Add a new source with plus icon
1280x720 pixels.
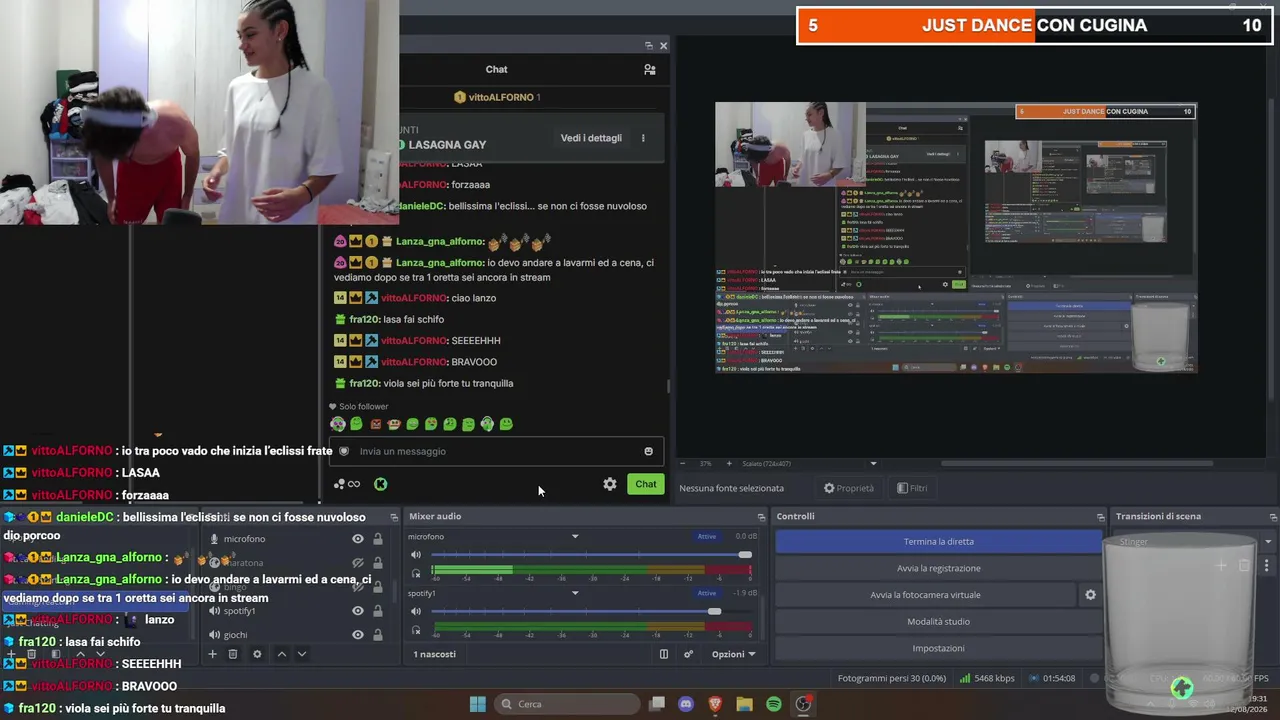(x=212, y=654)
